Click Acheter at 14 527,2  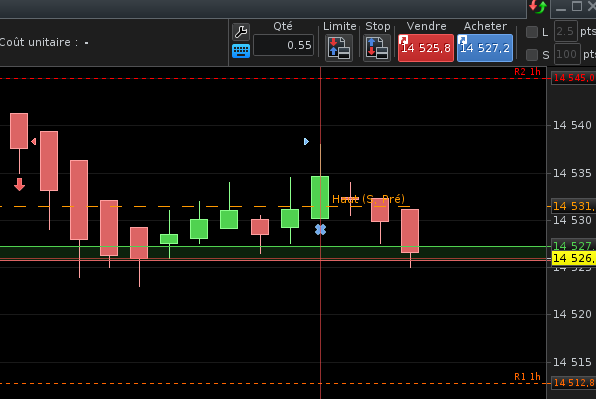(x=485, y=48)
